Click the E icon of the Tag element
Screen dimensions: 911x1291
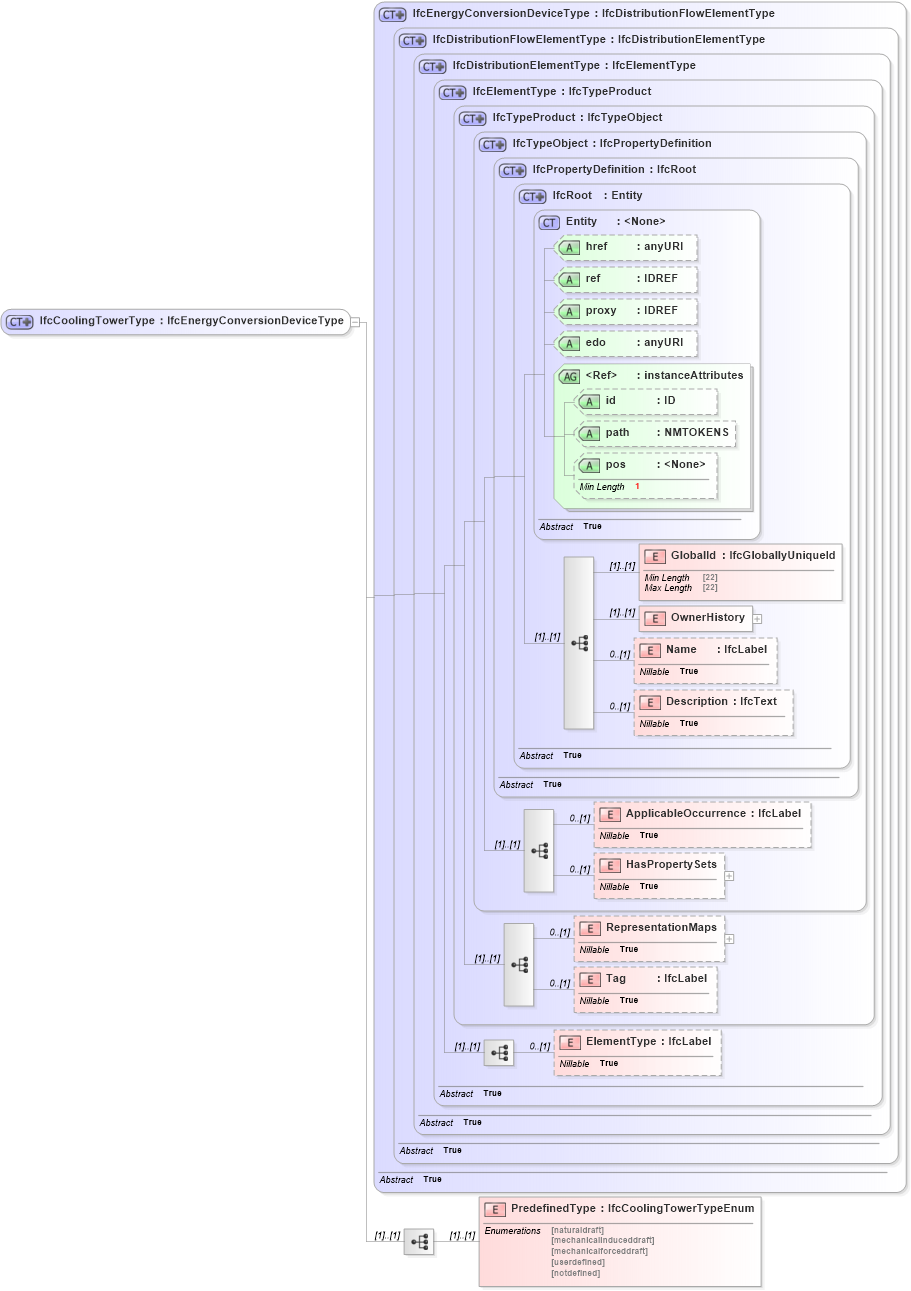(x=590, y=979)
